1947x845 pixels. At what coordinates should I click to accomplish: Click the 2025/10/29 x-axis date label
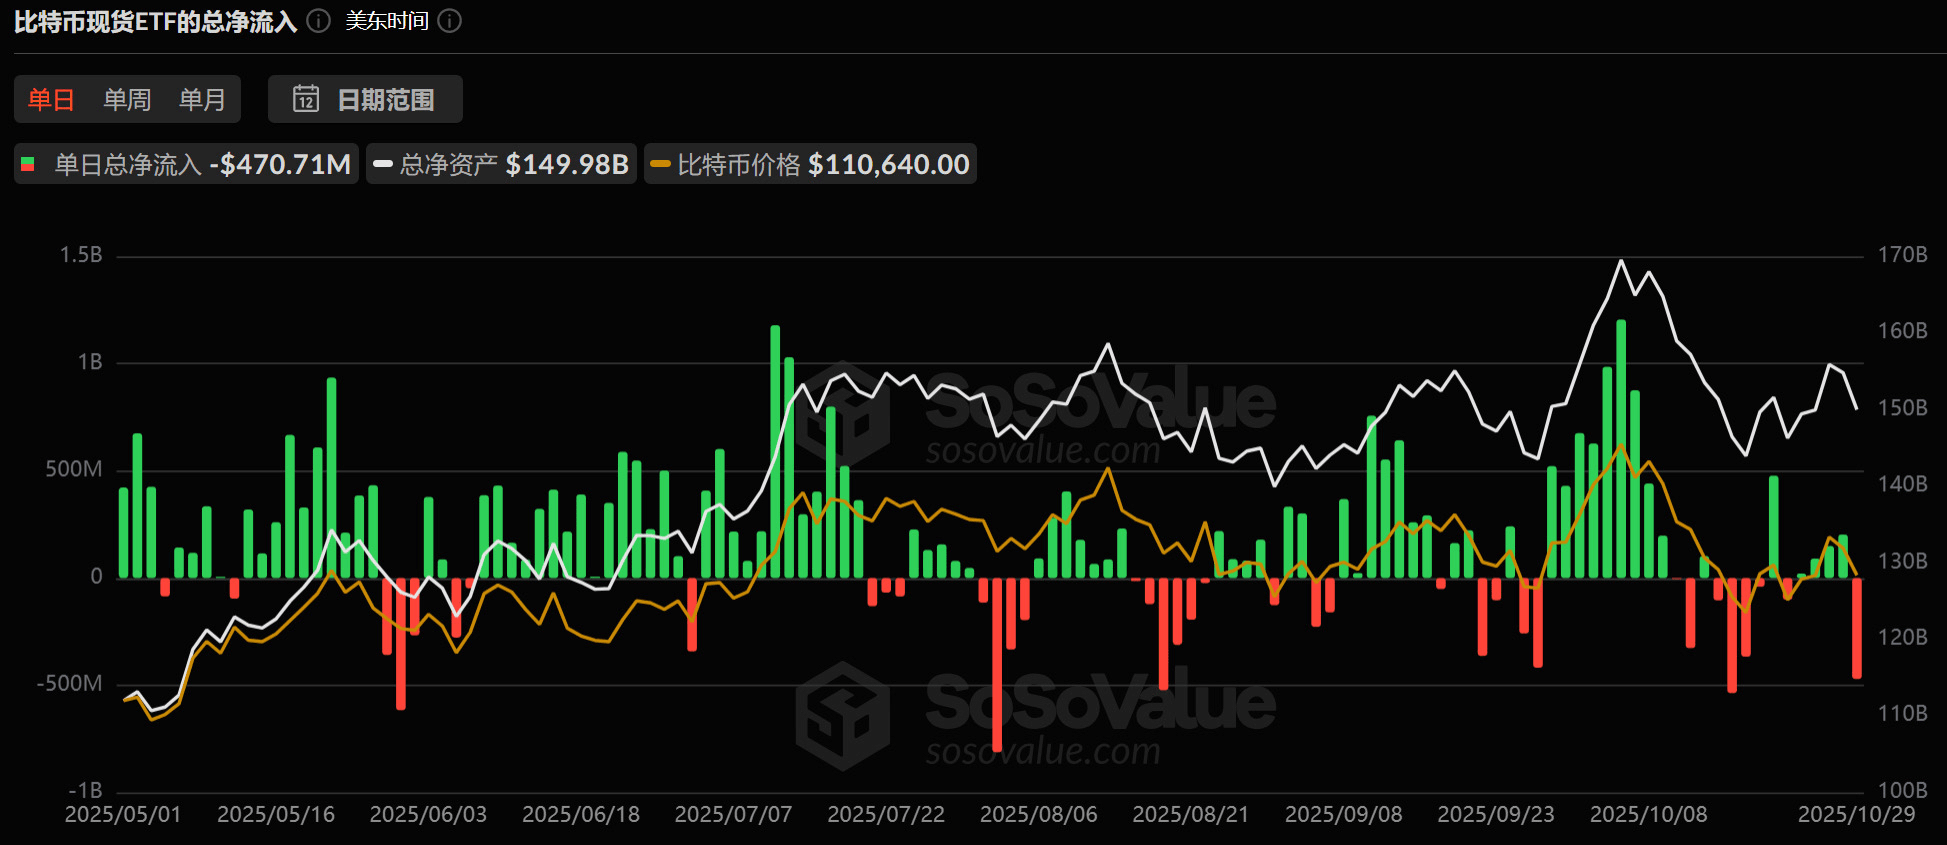pos(1856,814)
